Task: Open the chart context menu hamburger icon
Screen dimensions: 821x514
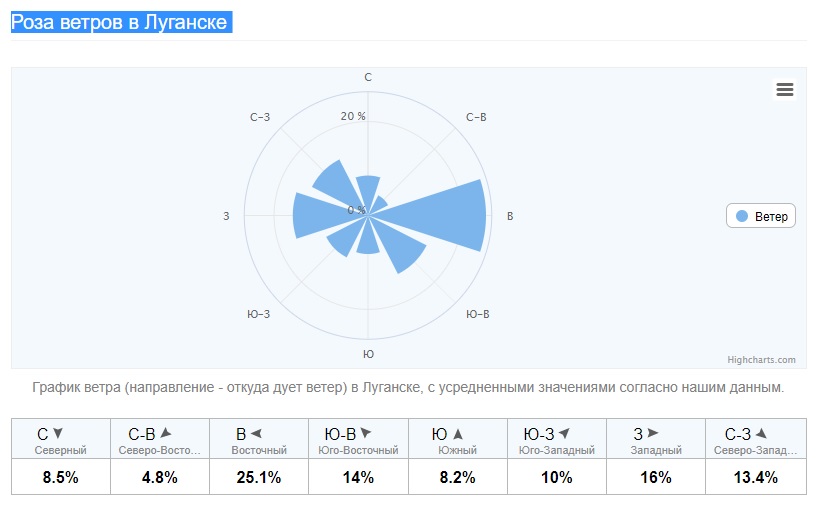Action: pos(785,89)
